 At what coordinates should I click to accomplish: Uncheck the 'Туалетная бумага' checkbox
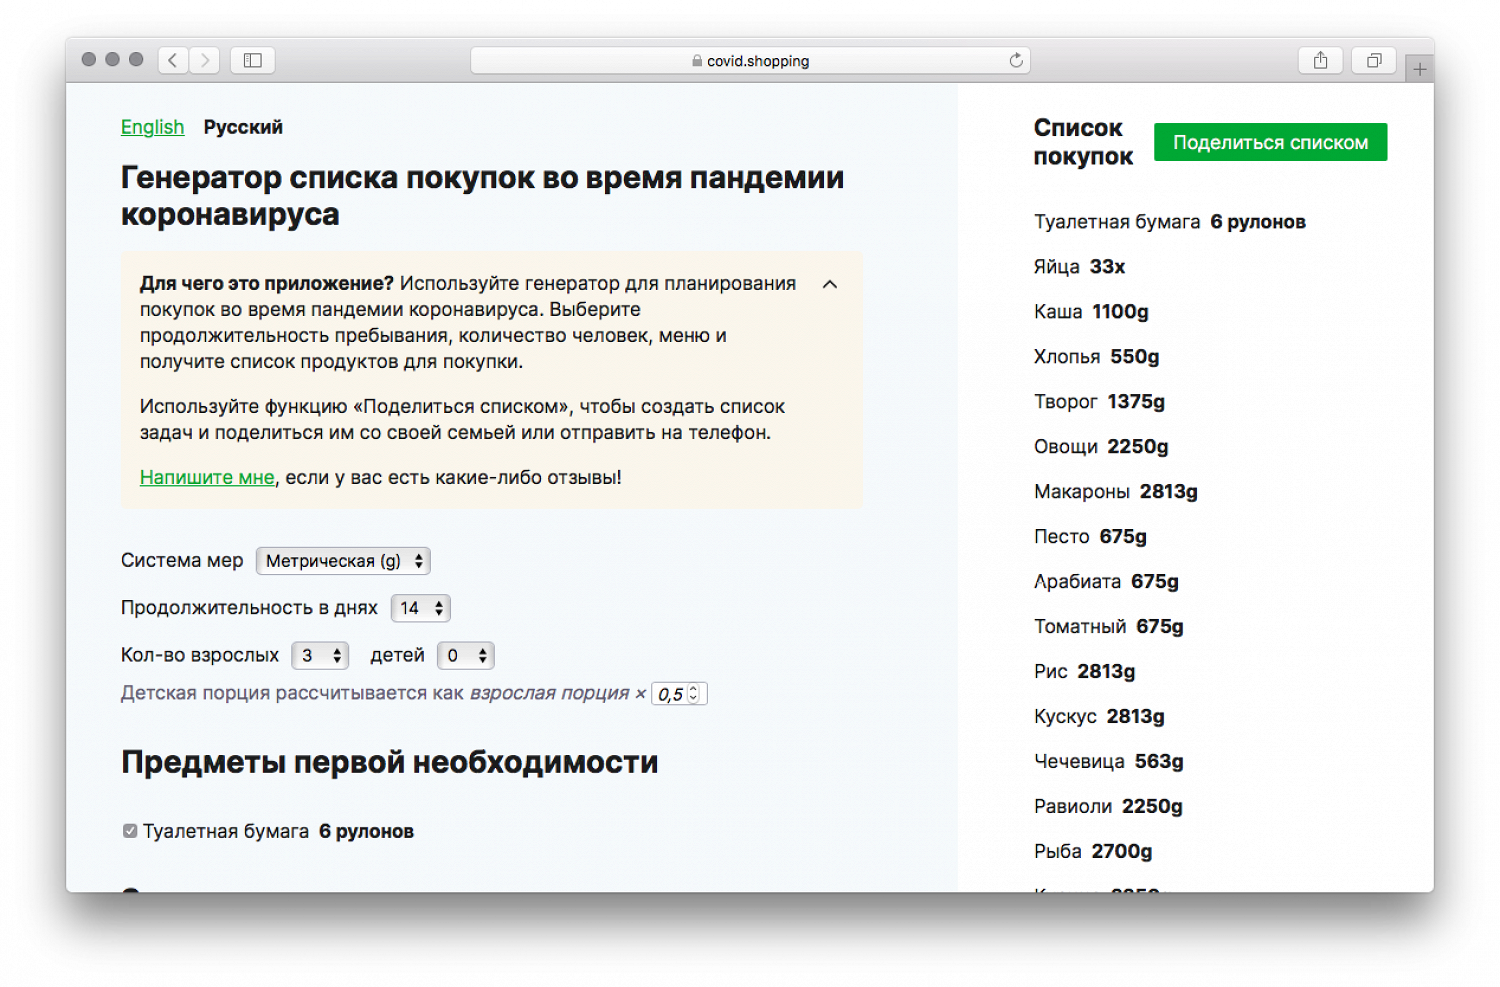130,831
